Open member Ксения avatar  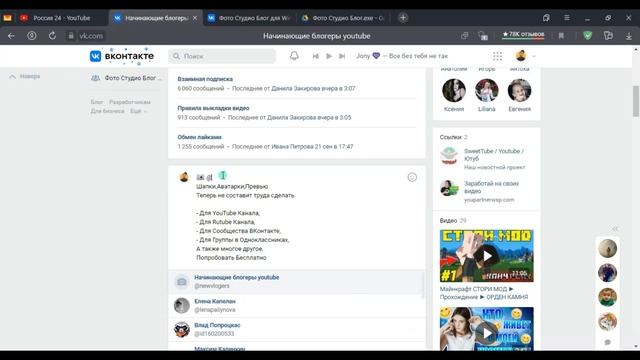point(454,90)
